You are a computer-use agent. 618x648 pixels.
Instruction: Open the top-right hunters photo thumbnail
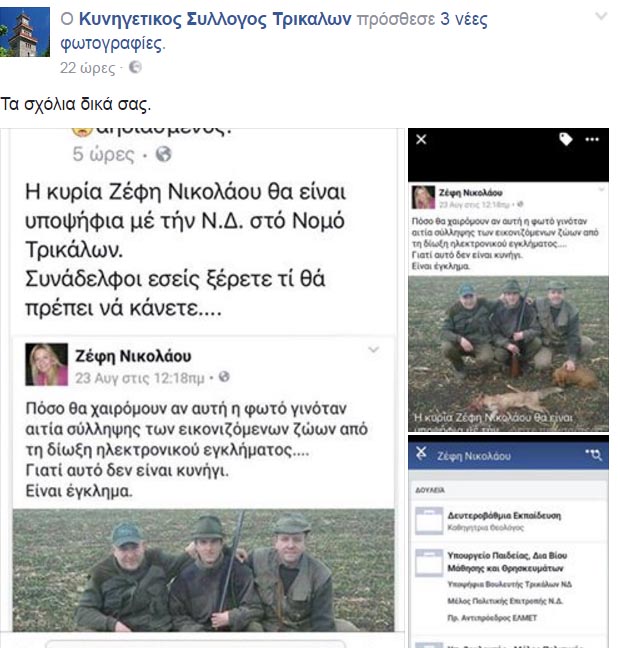(x=508, y=353)
